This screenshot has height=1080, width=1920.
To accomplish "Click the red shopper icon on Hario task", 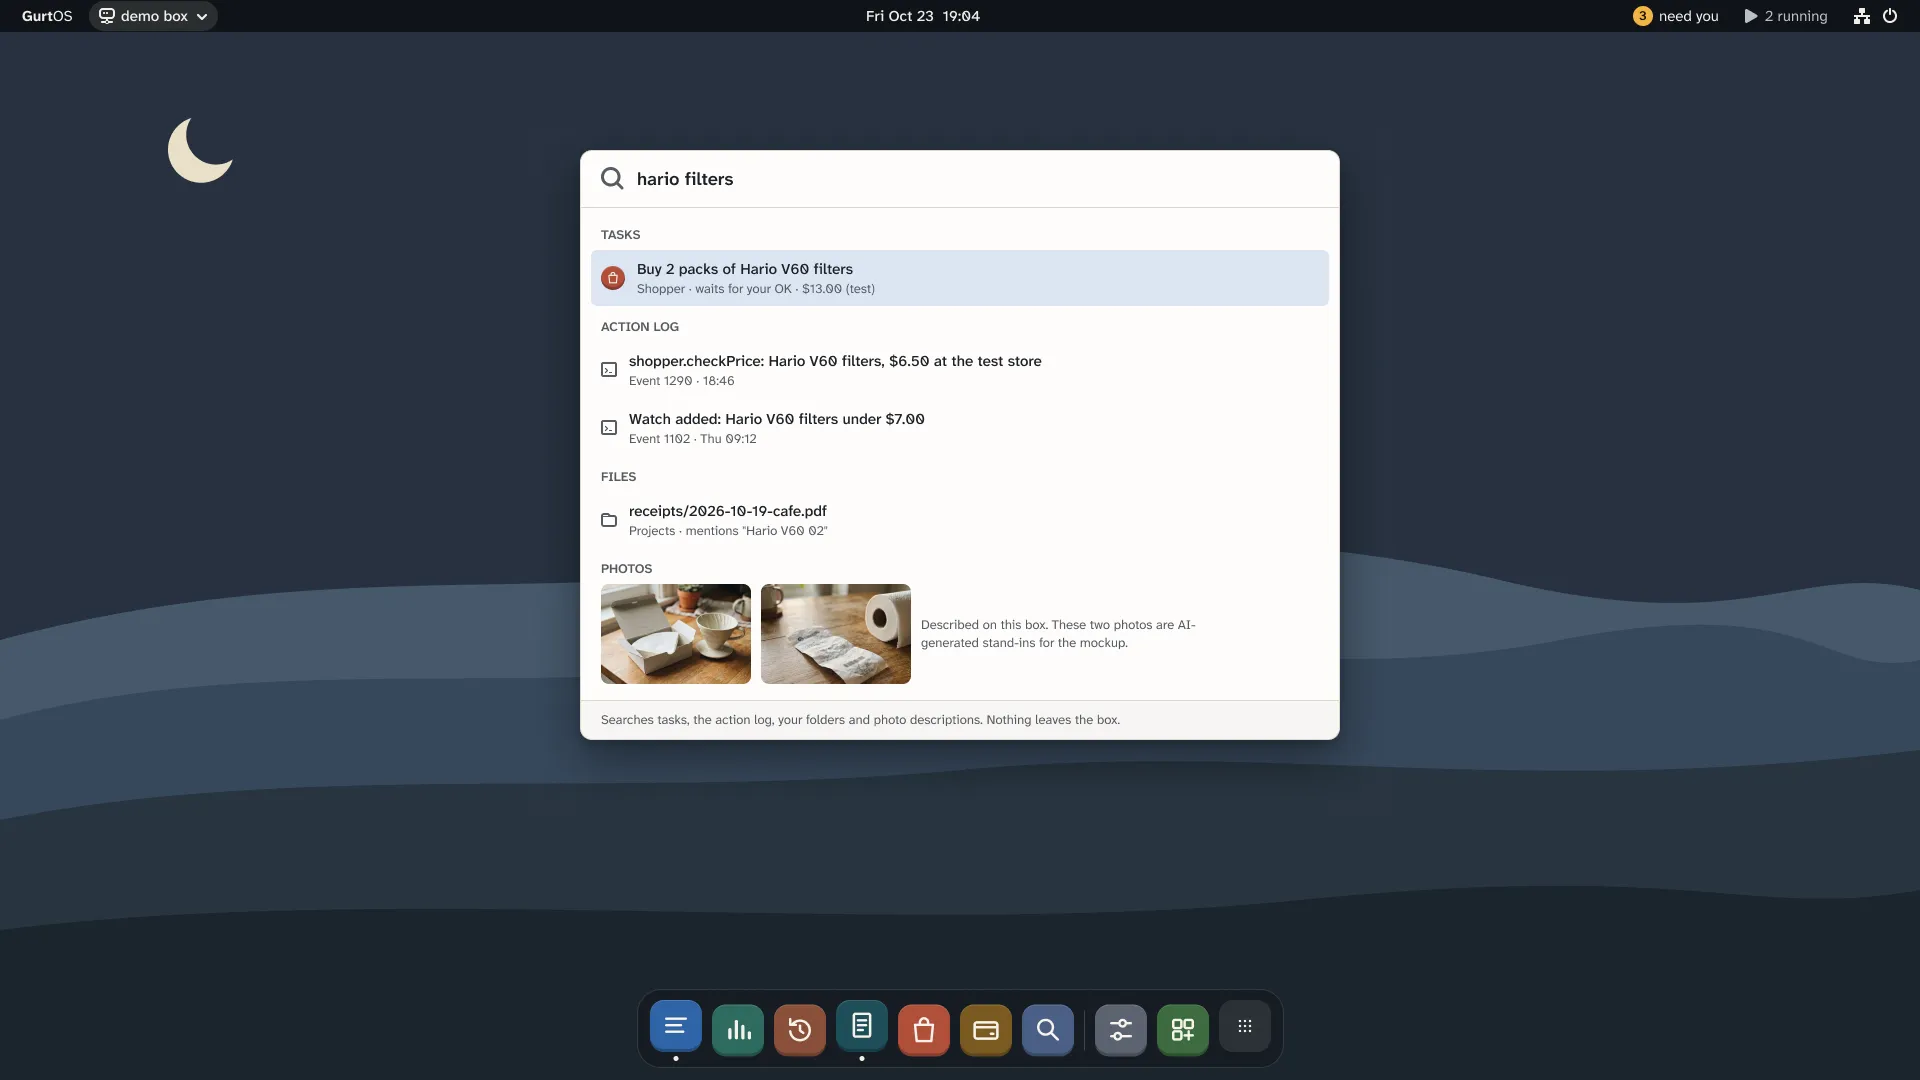I will pos(613,278).
